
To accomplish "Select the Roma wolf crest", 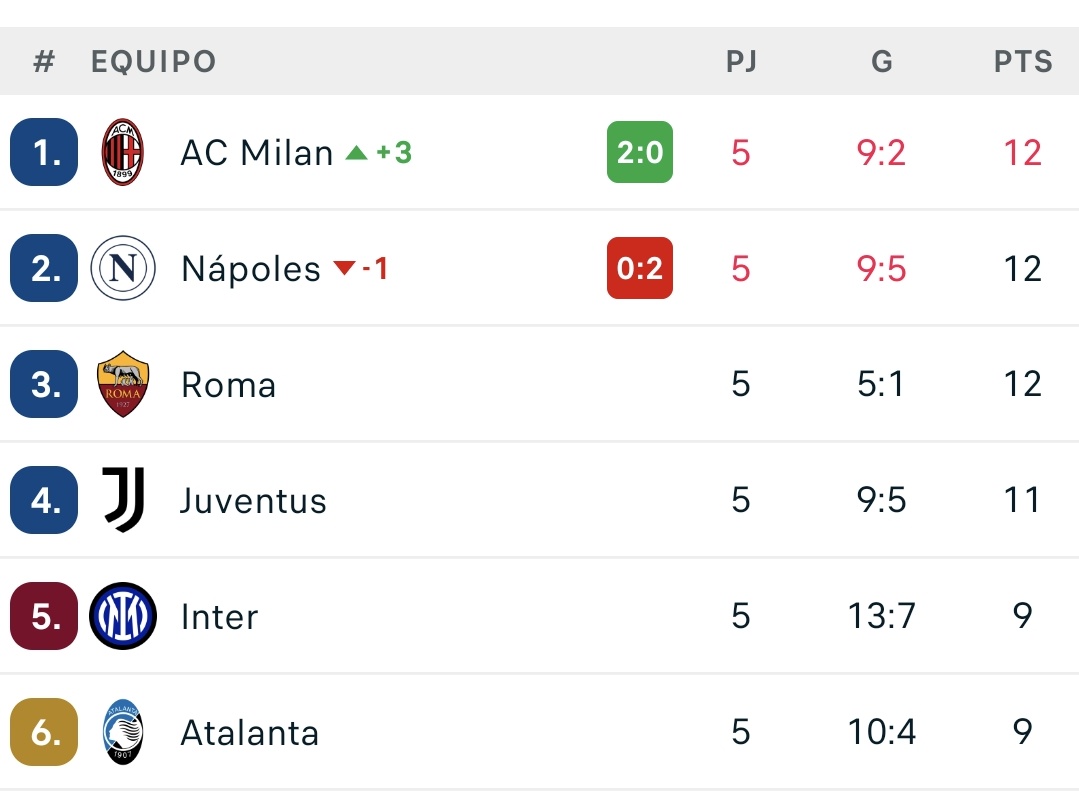I will tap(122, 384).
